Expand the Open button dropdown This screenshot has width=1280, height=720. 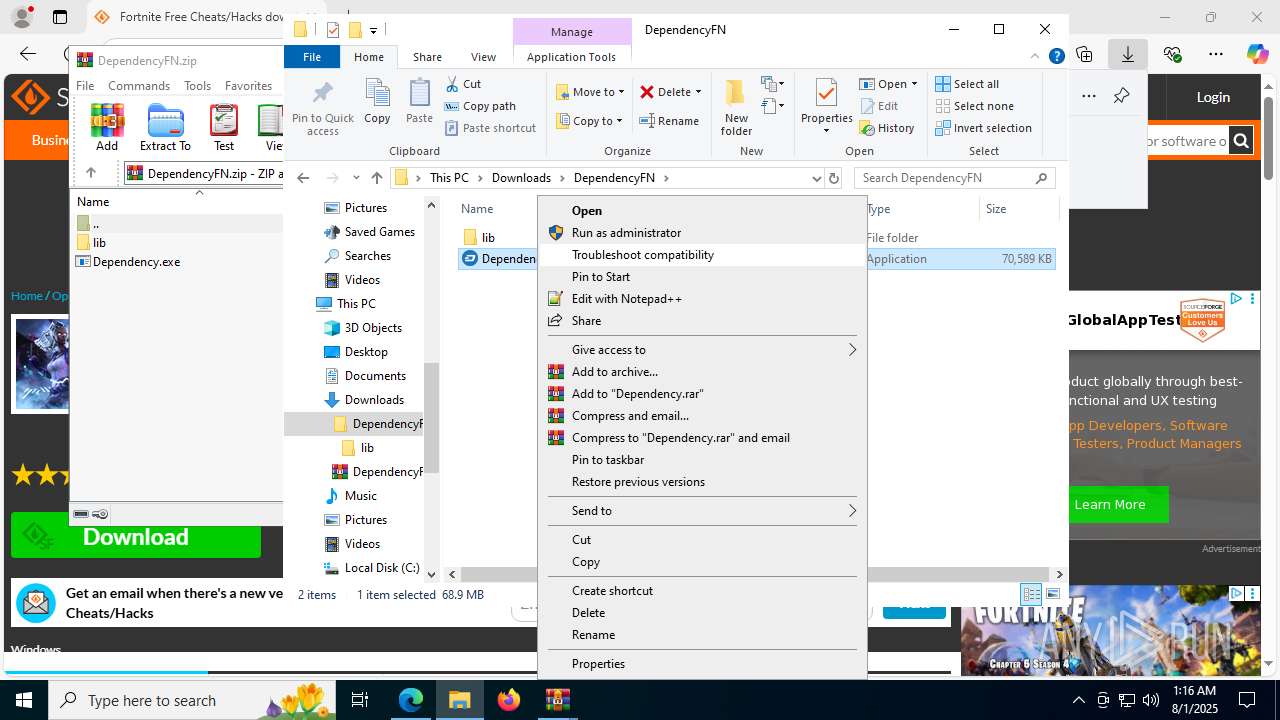914,84
